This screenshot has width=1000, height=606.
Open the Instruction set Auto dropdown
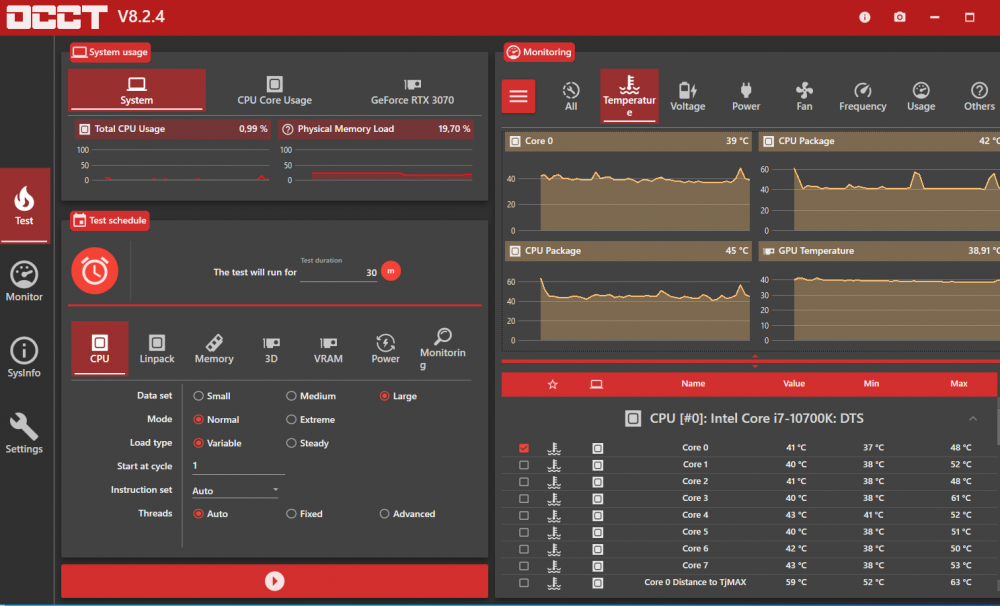pyautogui.click(x=236, y=491)
